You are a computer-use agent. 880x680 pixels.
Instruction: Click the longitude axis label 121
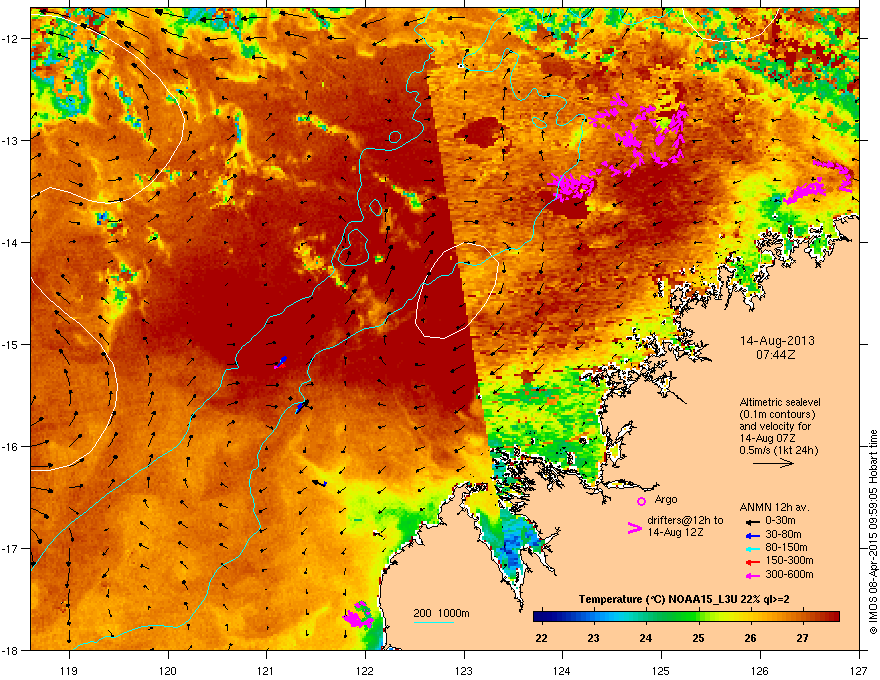pyautogui.click(x=266, y=670)
